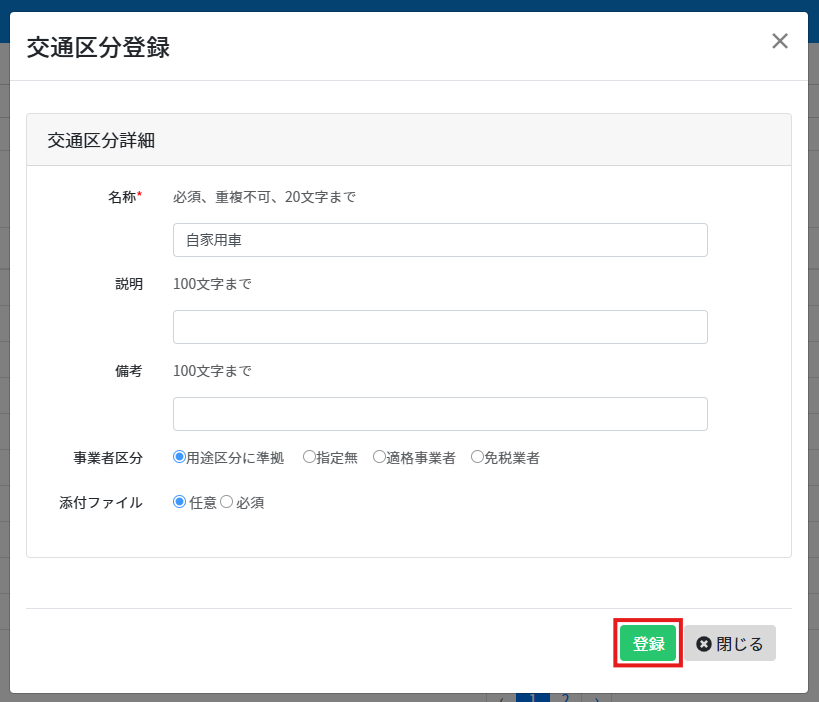Image resolution: width=819 pixels, height=702 pixels.
Task: Click into the empty 説明 text field
Action: [x=440, y=327]
